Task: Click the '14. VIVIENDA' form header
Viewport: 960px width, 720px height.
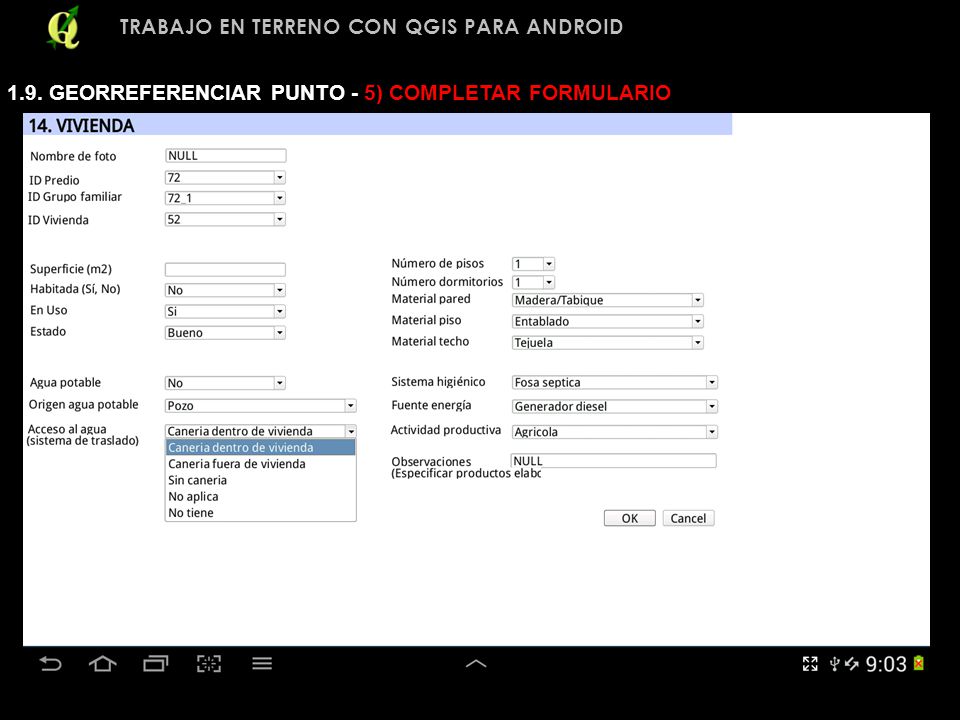Action: pos(378,125)
